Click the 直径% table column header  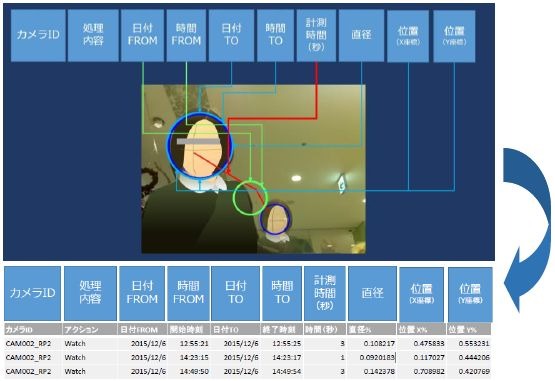pos(372,329)
